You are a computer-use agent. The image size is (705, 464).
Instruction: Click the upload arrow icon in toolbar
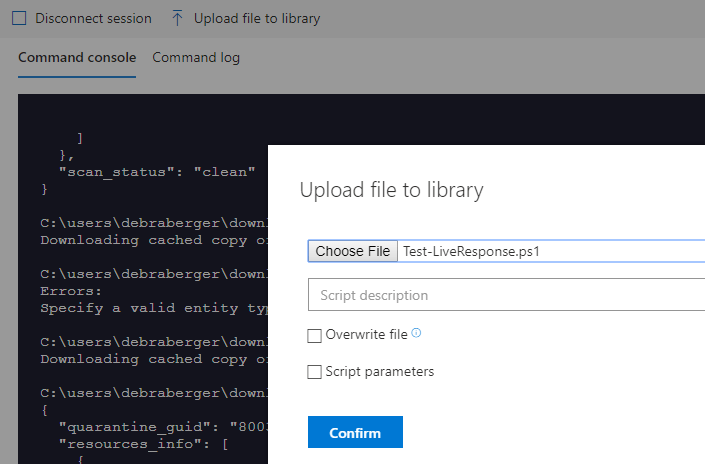(x=177, y=18)
